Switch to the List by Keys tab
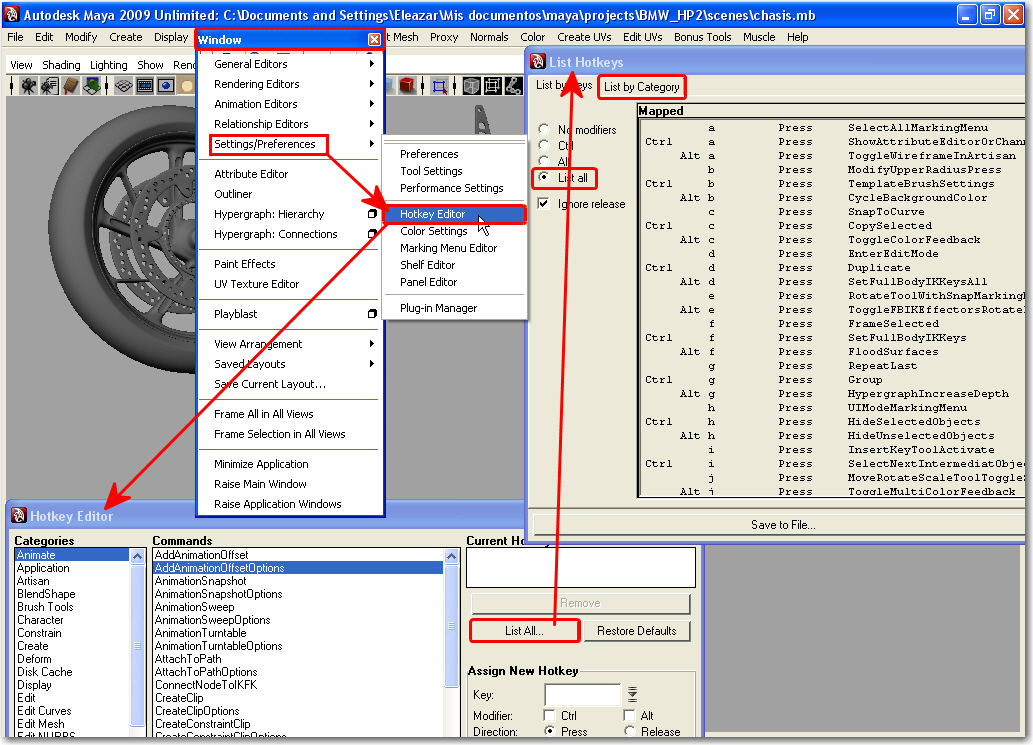This screenshot has width=1033, height=745. pos(564,85)
